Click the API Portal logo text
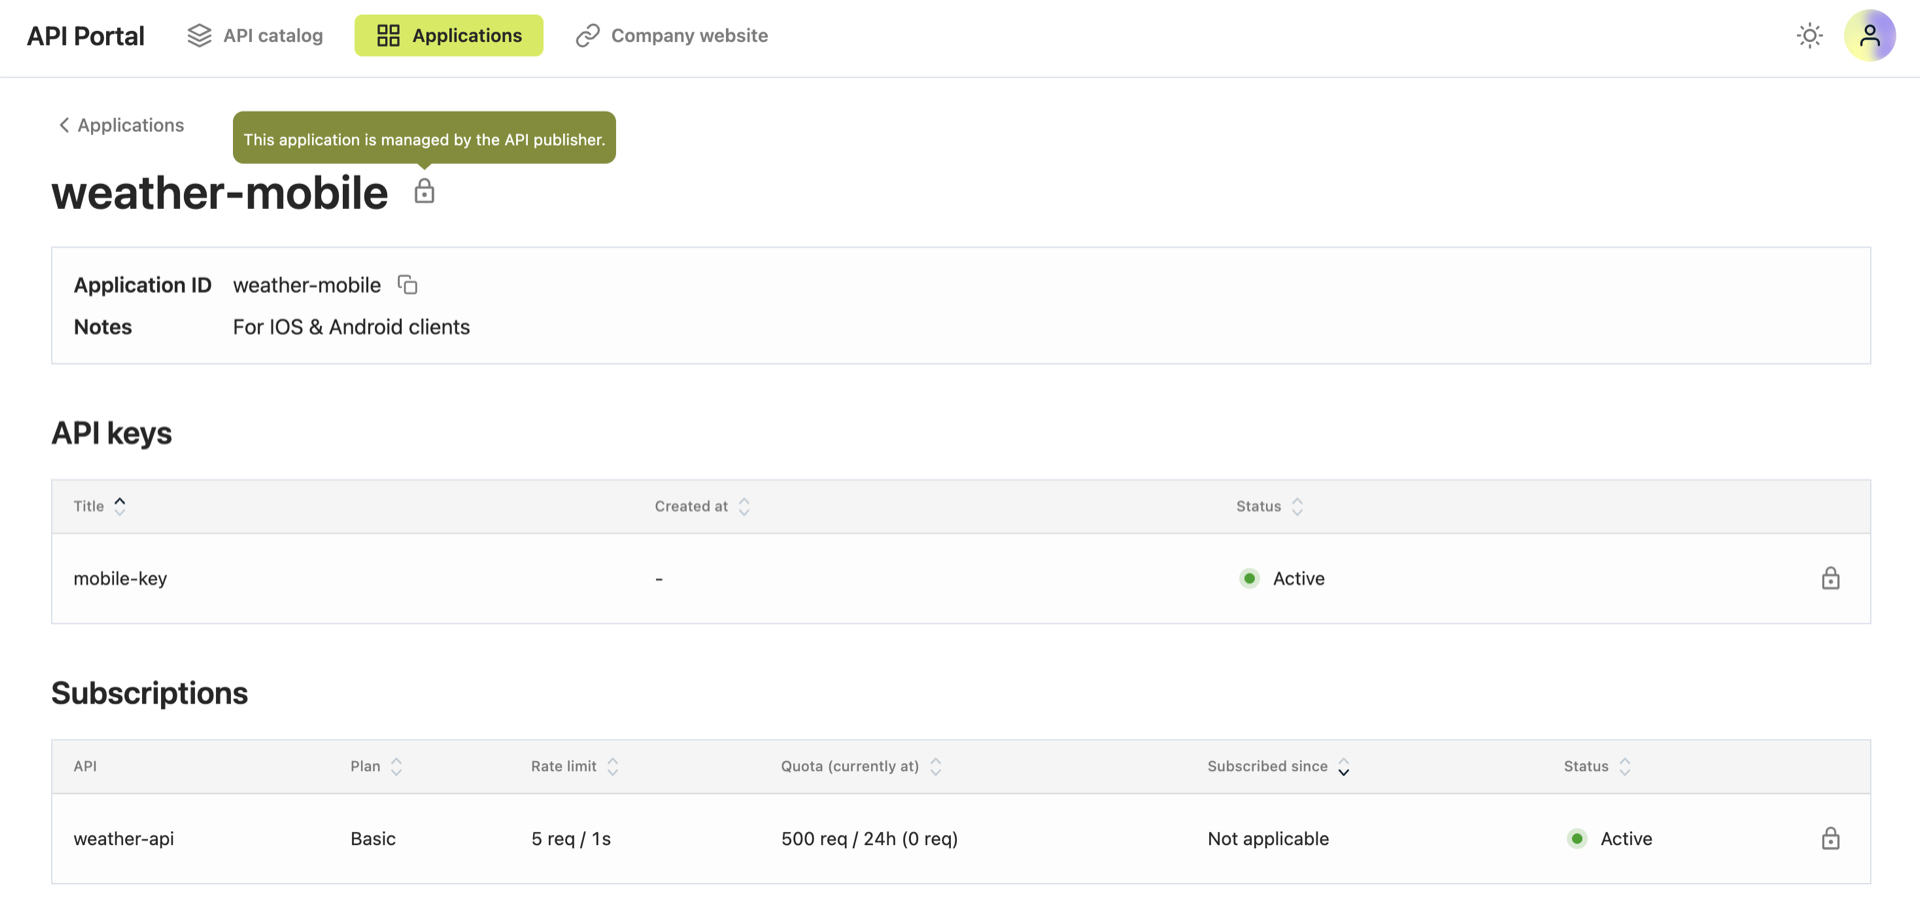The width and height of the screenshot is (1920, 912). tap(85, 36)
